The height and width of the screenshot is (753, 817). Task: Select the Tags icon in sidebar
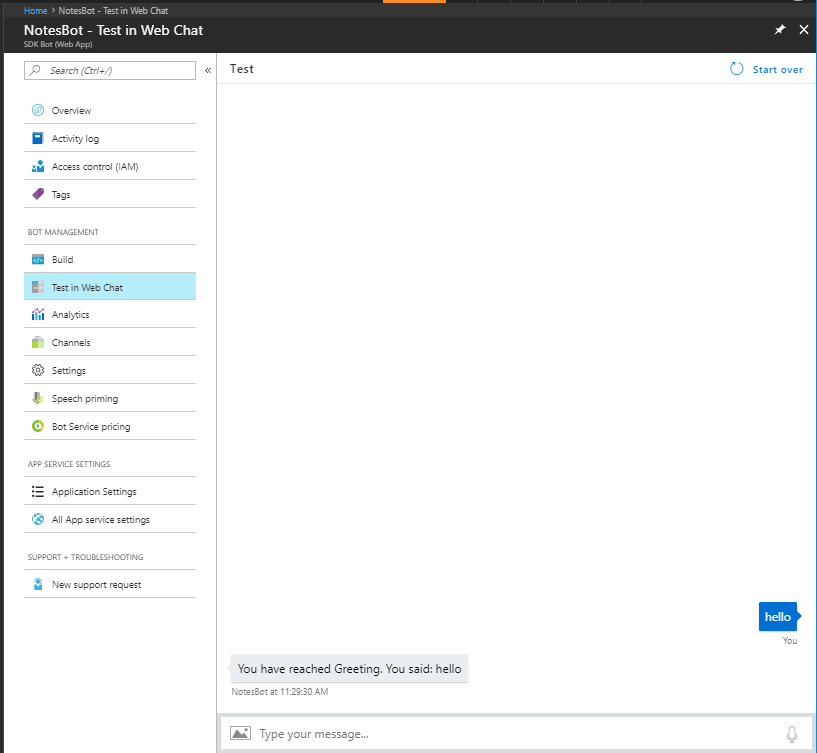pyautogui.click(x=36, y=194)
